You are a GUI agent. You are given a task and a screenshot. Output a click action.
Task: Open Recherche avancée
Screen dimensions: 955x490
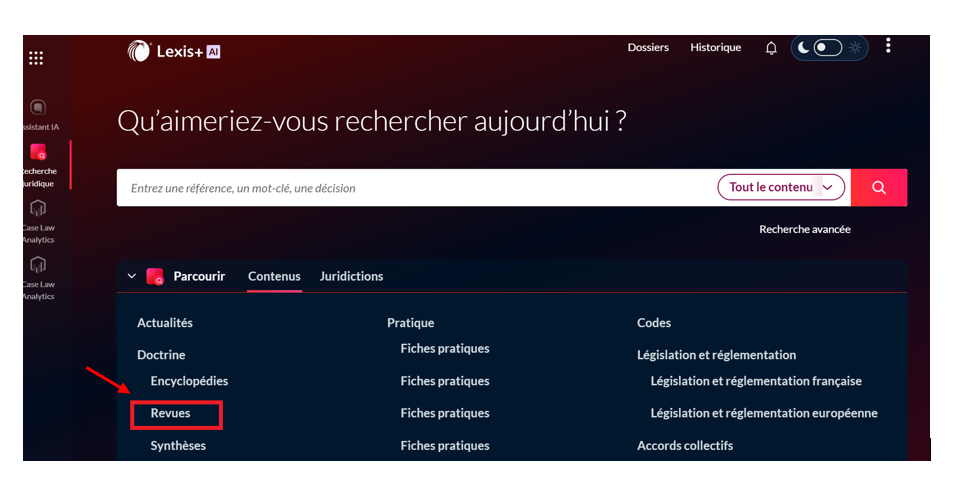(804, 229)
